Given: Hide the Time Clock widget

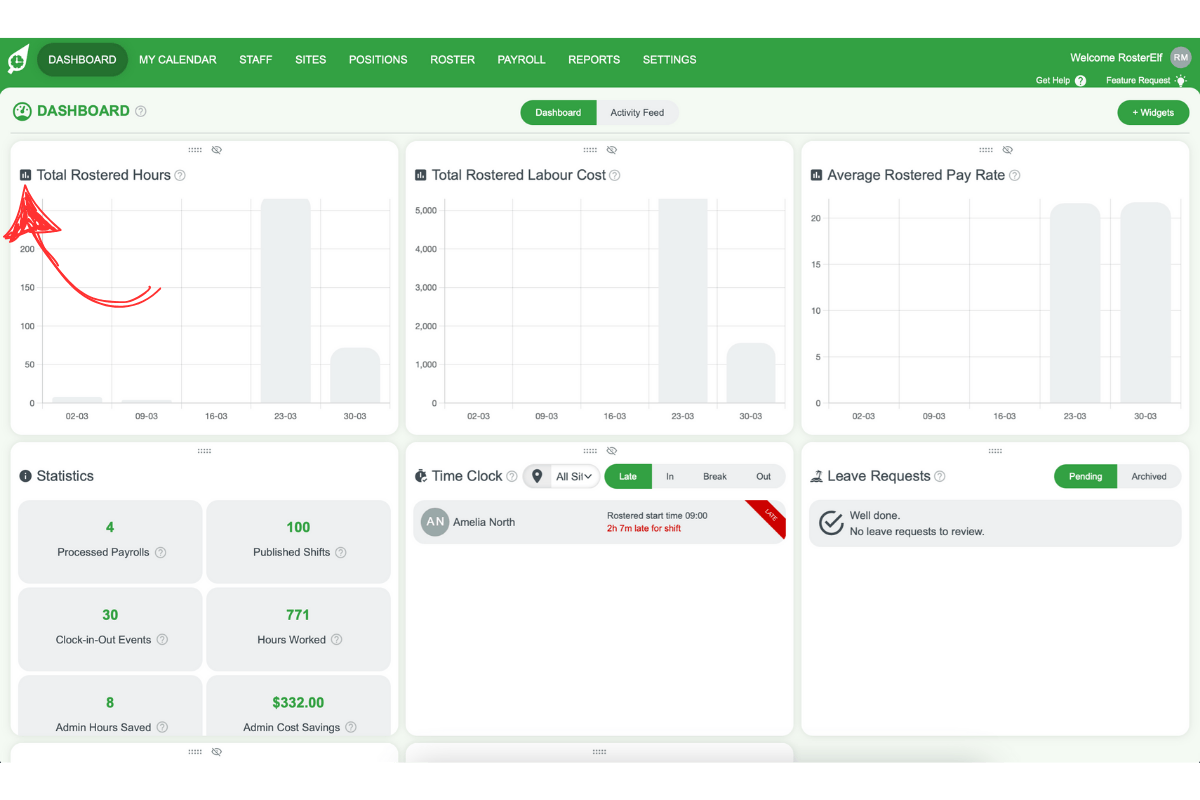Looking at the screenshot, I should (612, 451).
